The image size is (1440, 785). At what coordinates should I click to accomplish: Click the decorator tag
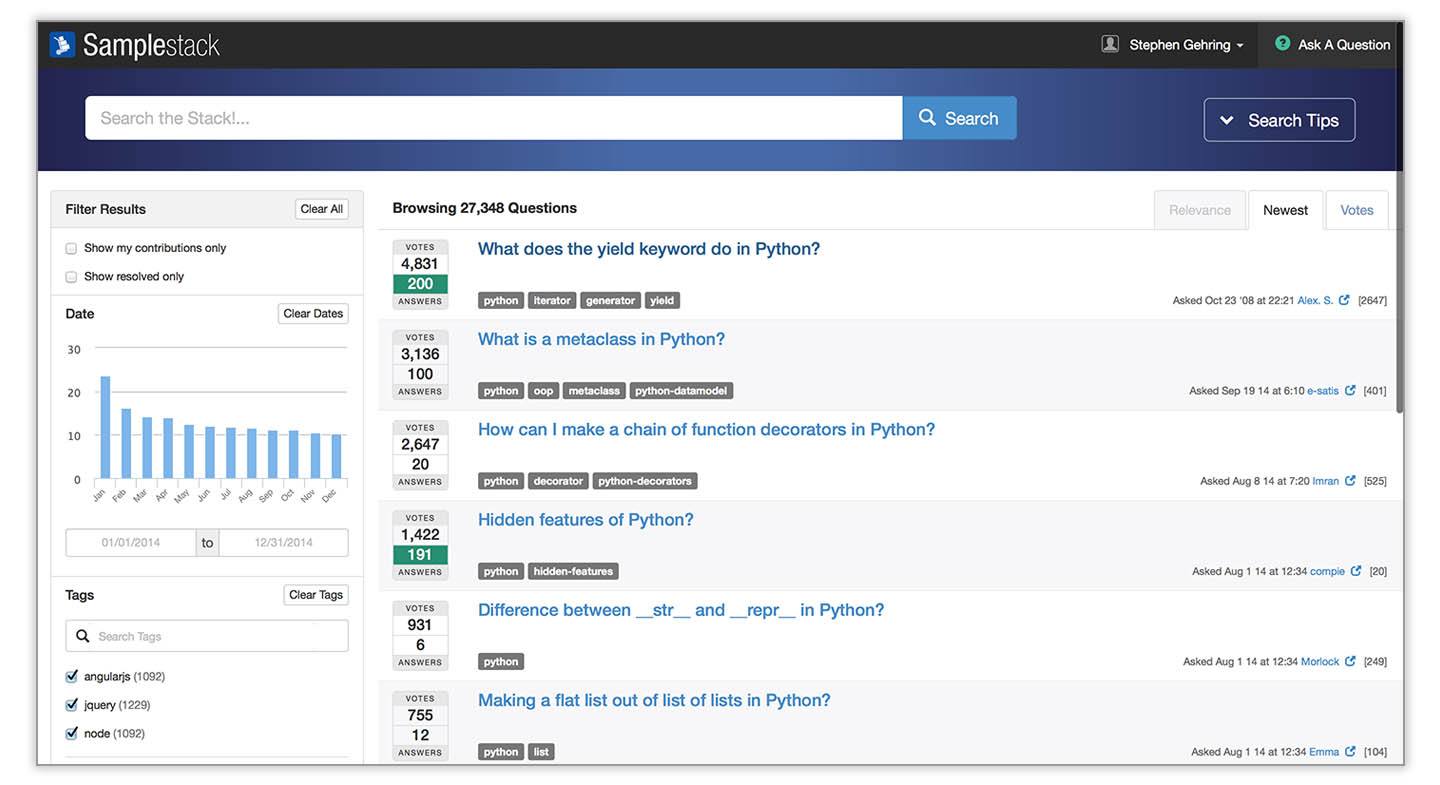558,481
